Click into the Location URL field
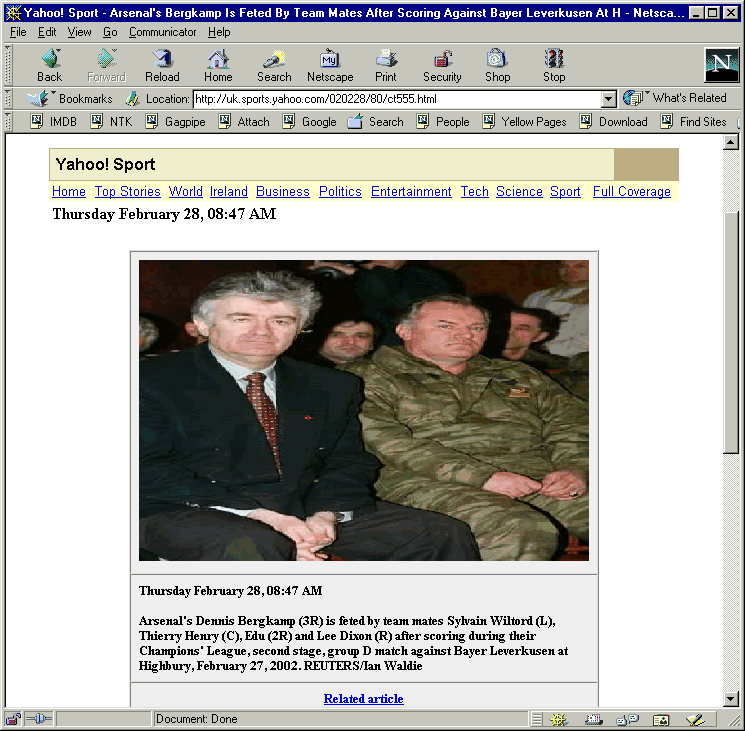This screenshot has height=731, width=745. click(x=397, y=99)
